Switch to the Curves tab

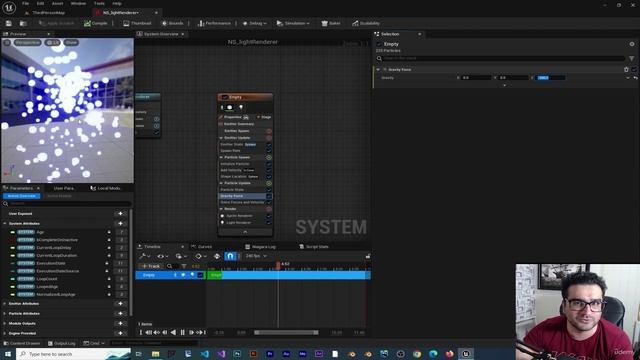pyautogui.click(x=201, y=247)
